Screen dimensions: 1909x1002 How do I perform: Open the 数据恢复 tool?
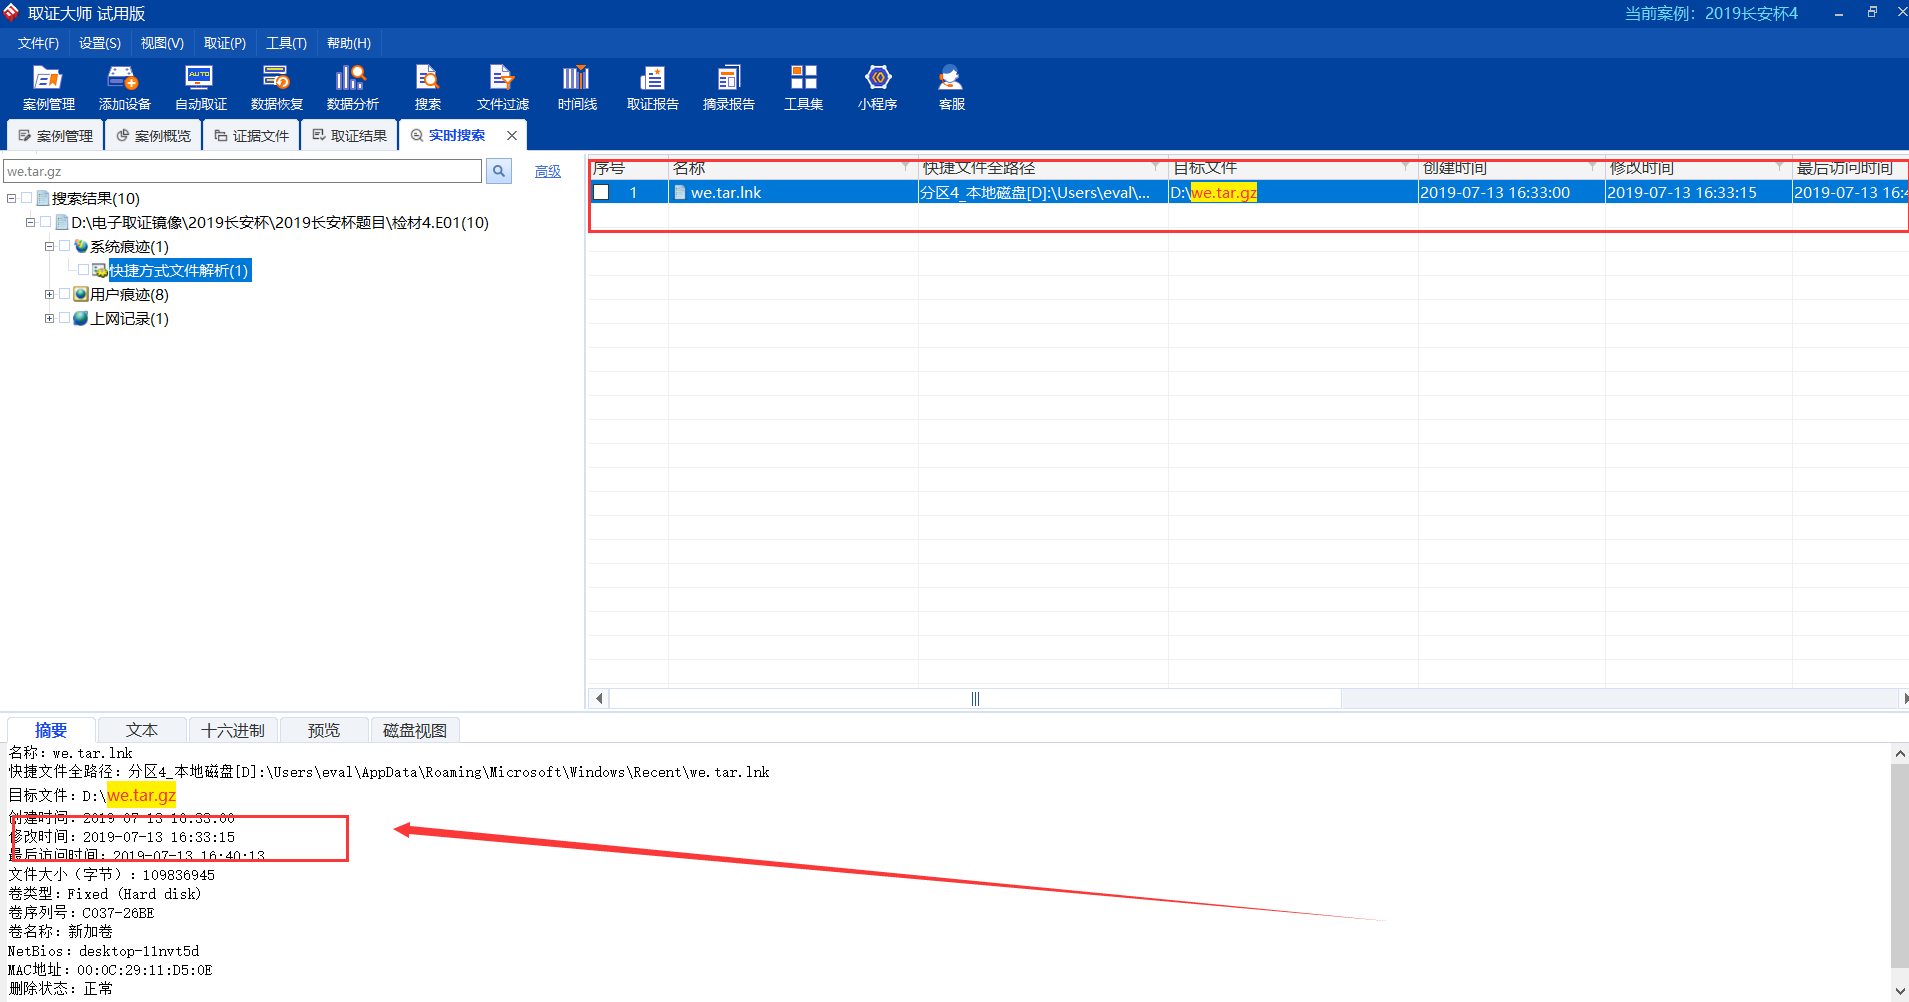tap(276, 87)
